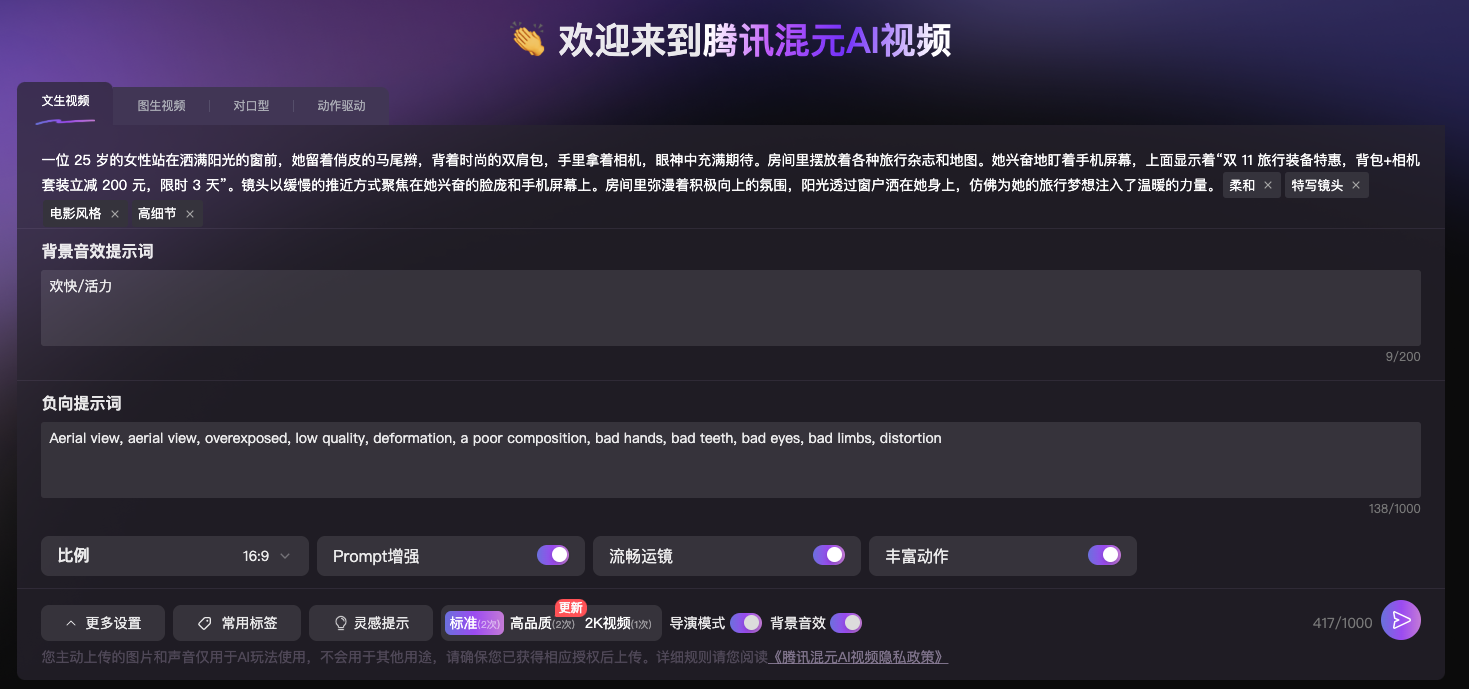Select 2K视频 quality mode

pos(618,623)
